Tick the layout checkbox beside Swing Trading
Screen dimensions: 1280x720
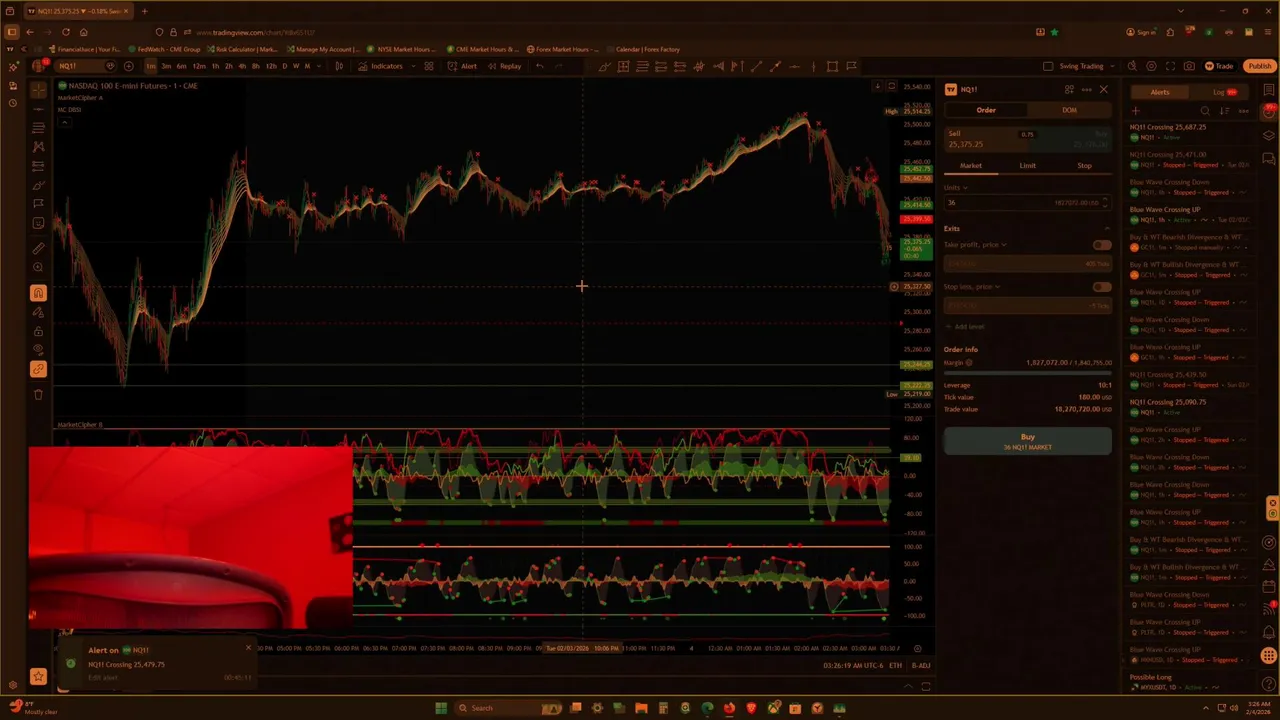click(1047, 66)
